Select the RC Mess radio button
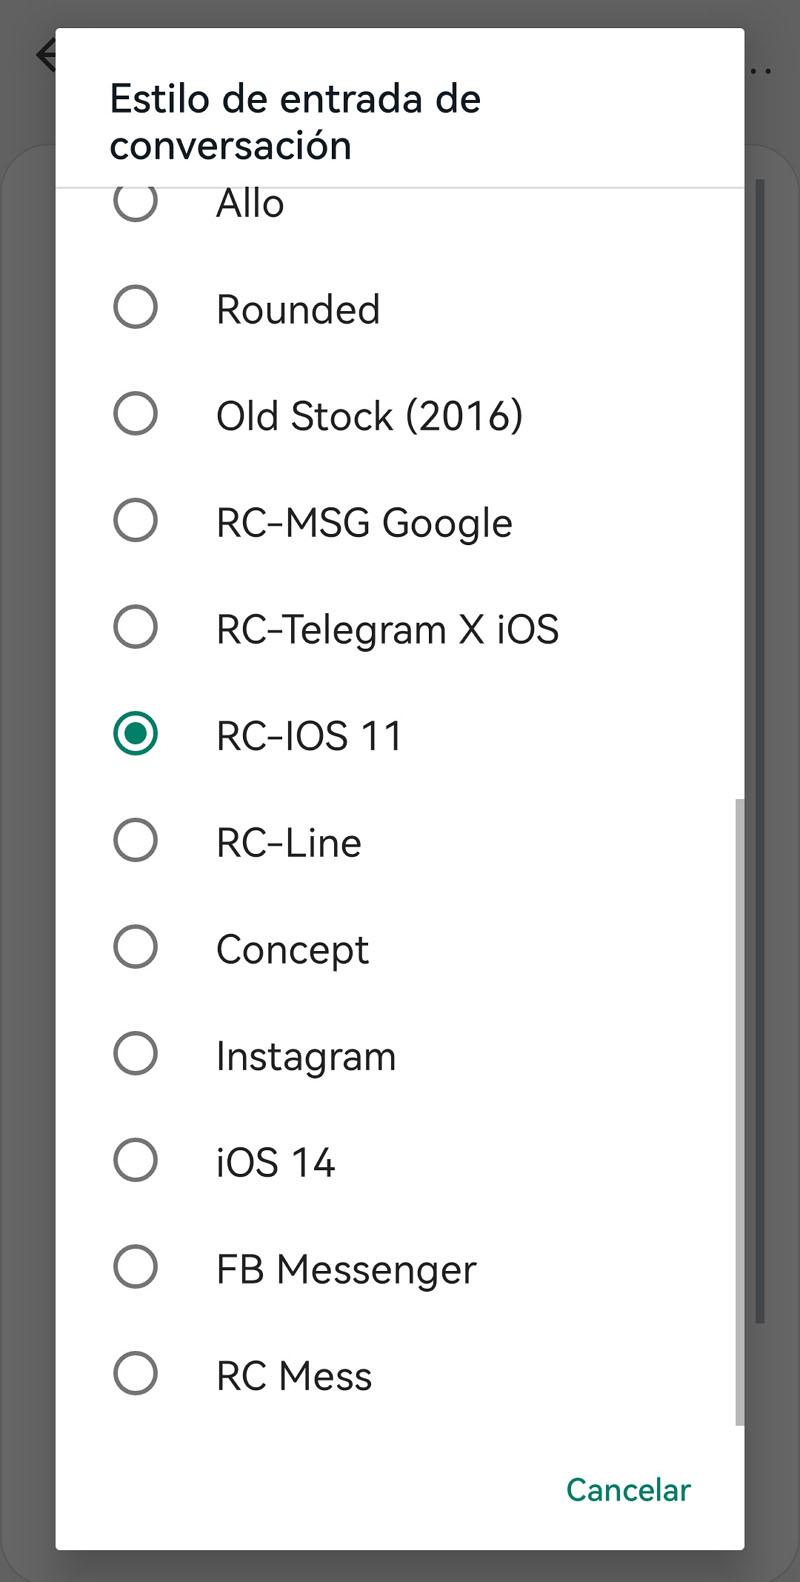Screen dimensions: 800x1582 point(135,1374)
